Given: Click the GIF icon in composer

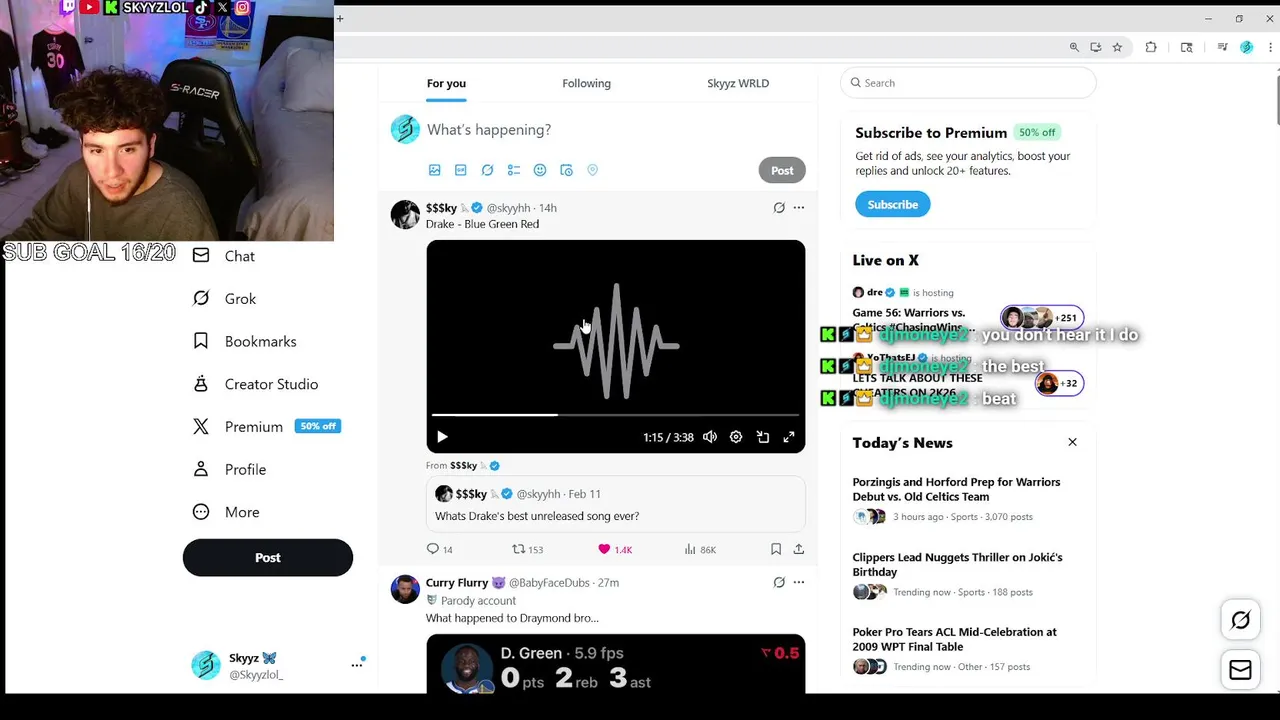Looking at the screenshot, I should pos(461,170).
